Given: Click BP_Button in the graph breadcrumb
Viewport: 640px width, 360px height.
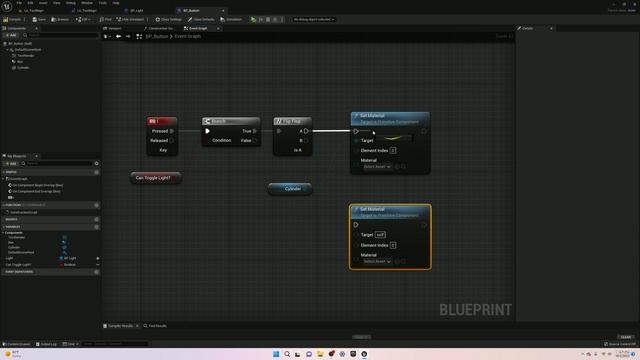Looking at the screenshot, I should 157,36.
